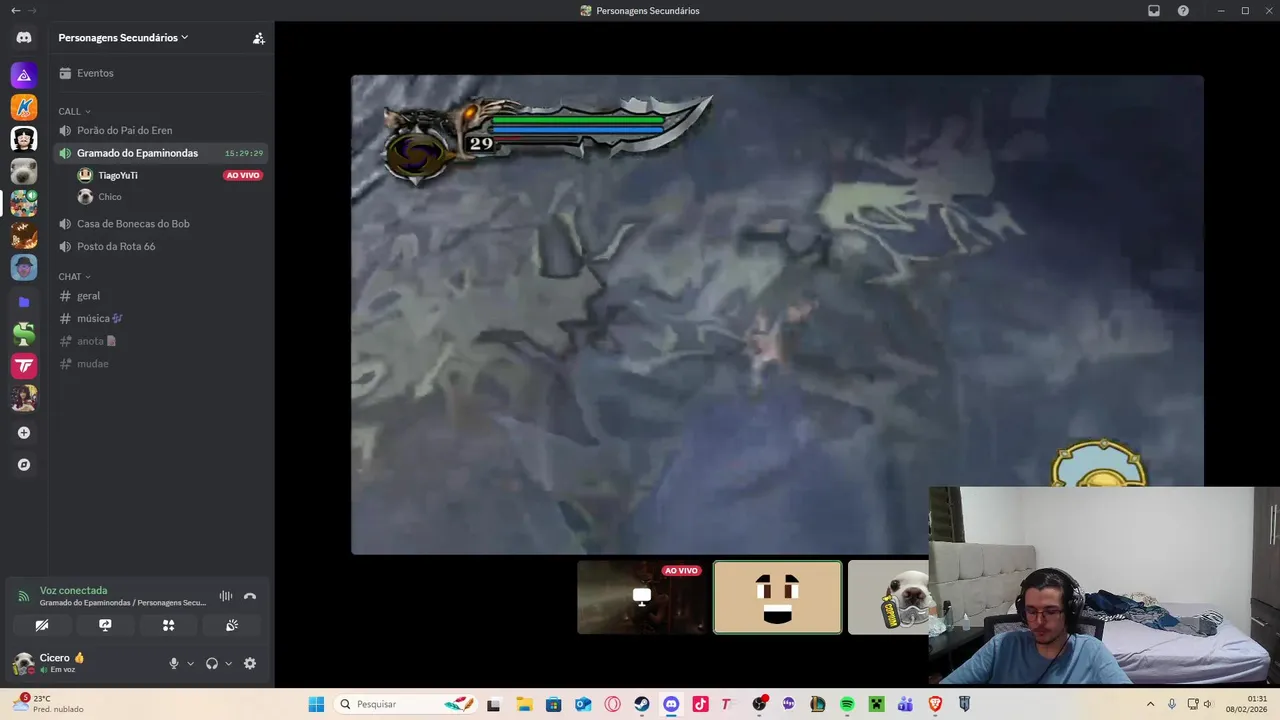The image size is (1280, 720).
Task: Open the mudae text channel
Action: (160, 363)
